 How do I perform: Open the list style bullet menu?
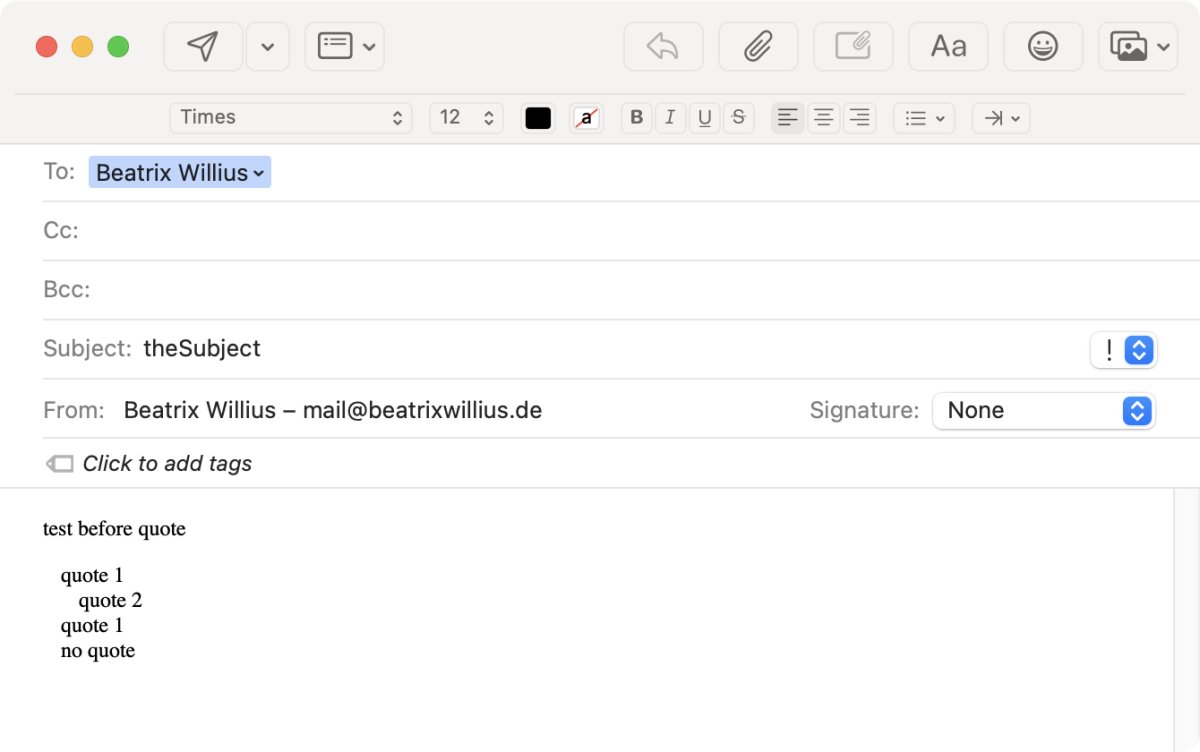pos(924,118)
